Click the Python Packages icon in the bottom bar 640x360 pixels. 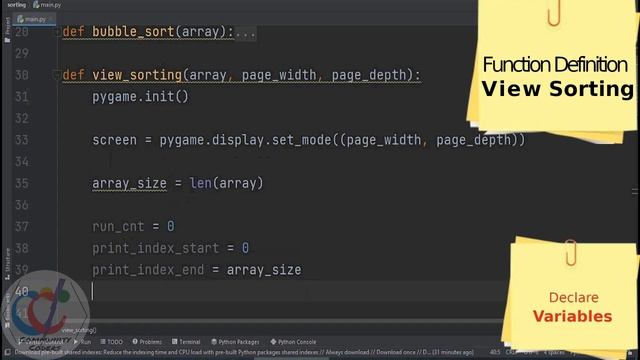[x=214, y=342]
